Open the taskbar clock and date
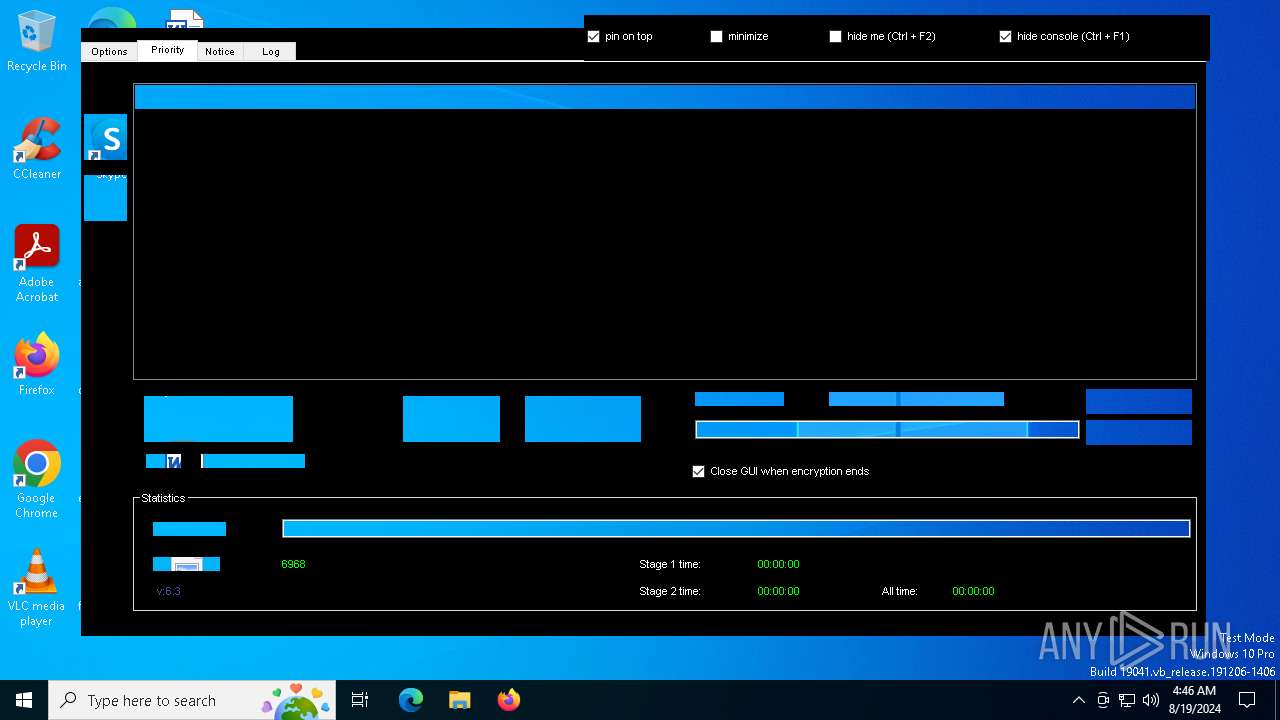The image size is (1280, 720). click(1194, 700)
